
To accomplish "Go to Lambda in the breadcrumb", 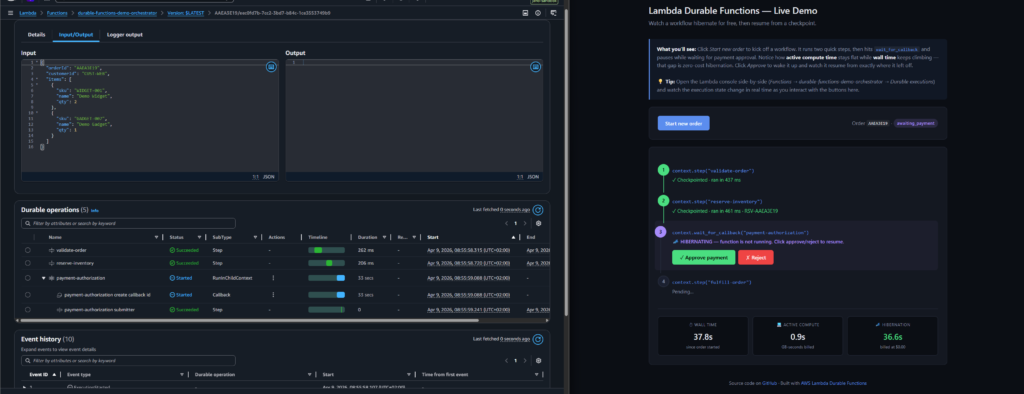I will [x=27, y=12].
